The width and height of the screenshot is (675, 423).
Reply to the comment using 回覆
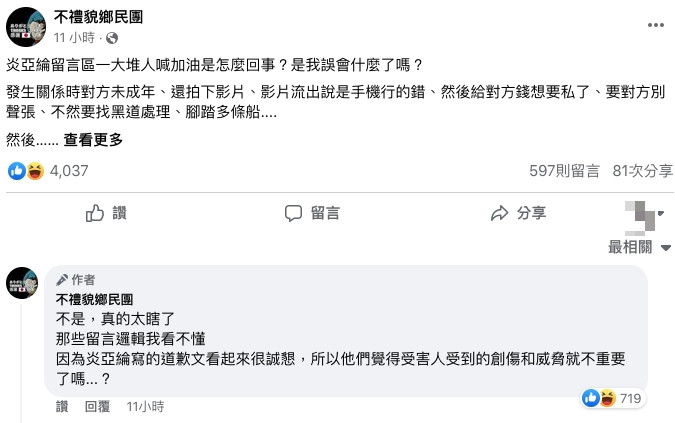click(x=97, y=407)
